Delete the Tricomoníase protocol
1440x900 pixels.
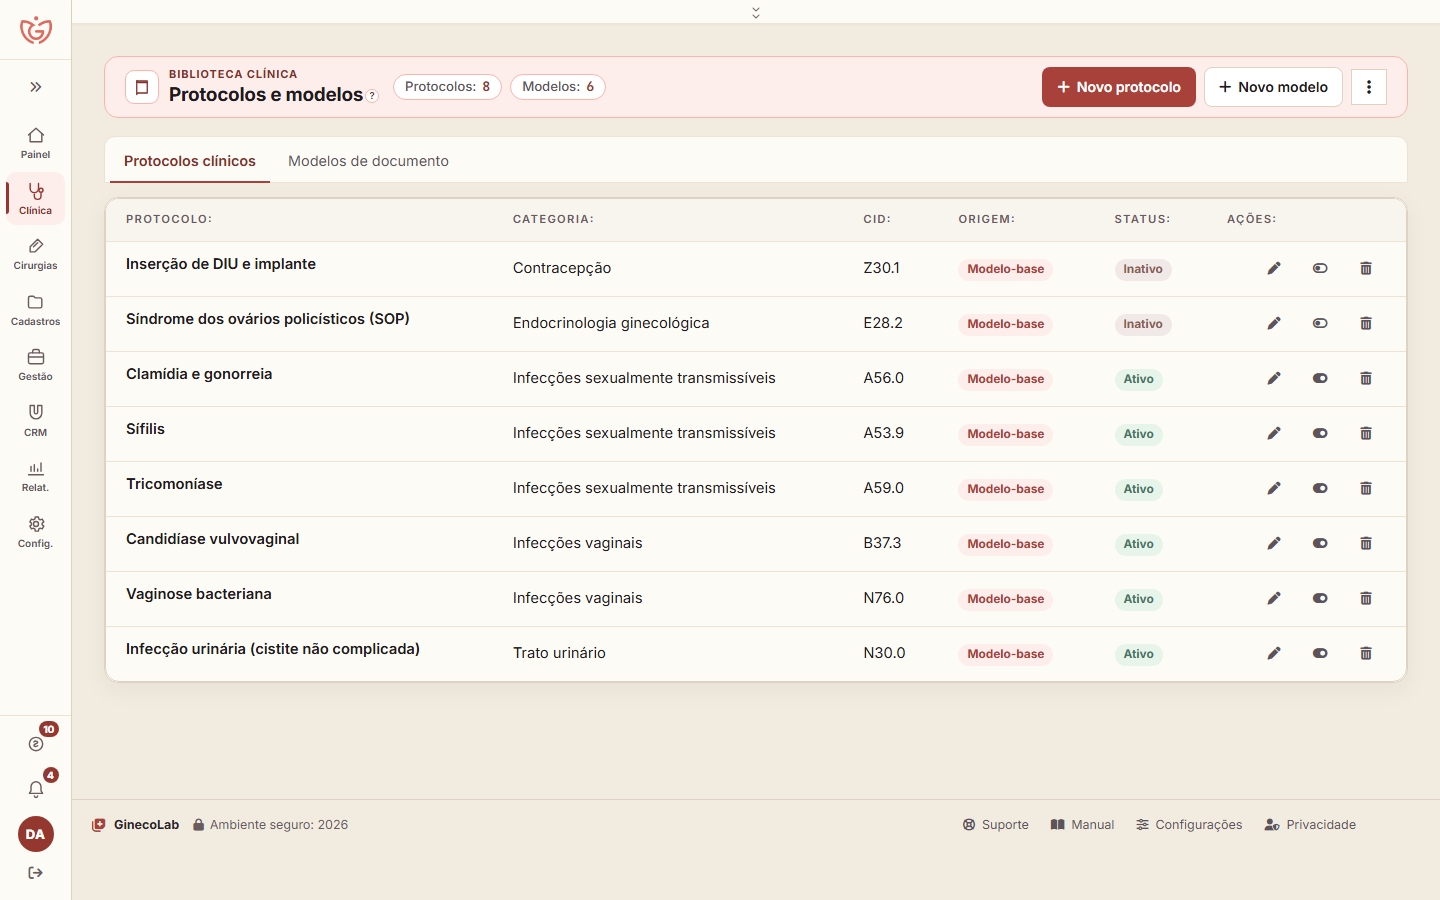point(1366,488)
